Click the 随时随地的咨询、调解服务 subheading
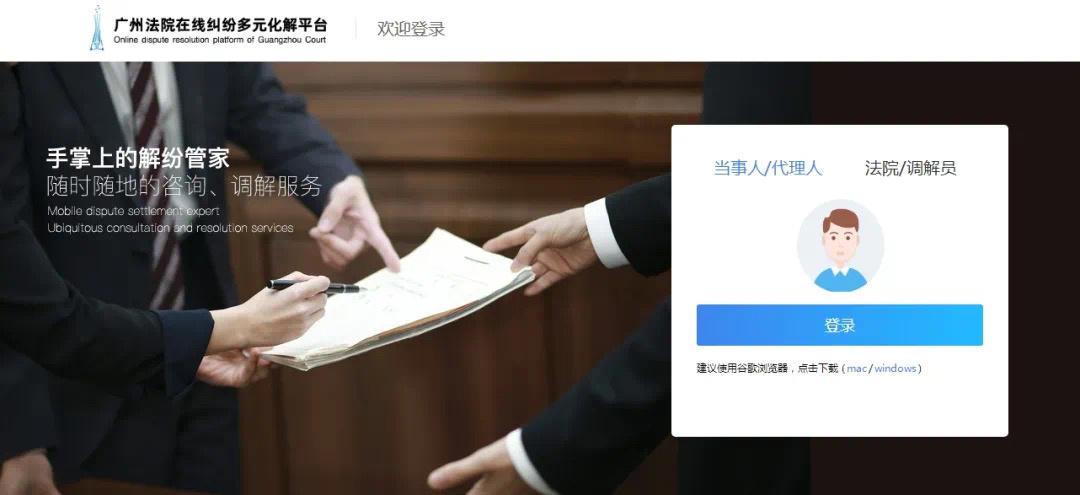Image resolution: width=1080 pixels, height=495 pixels. (184, 186)
